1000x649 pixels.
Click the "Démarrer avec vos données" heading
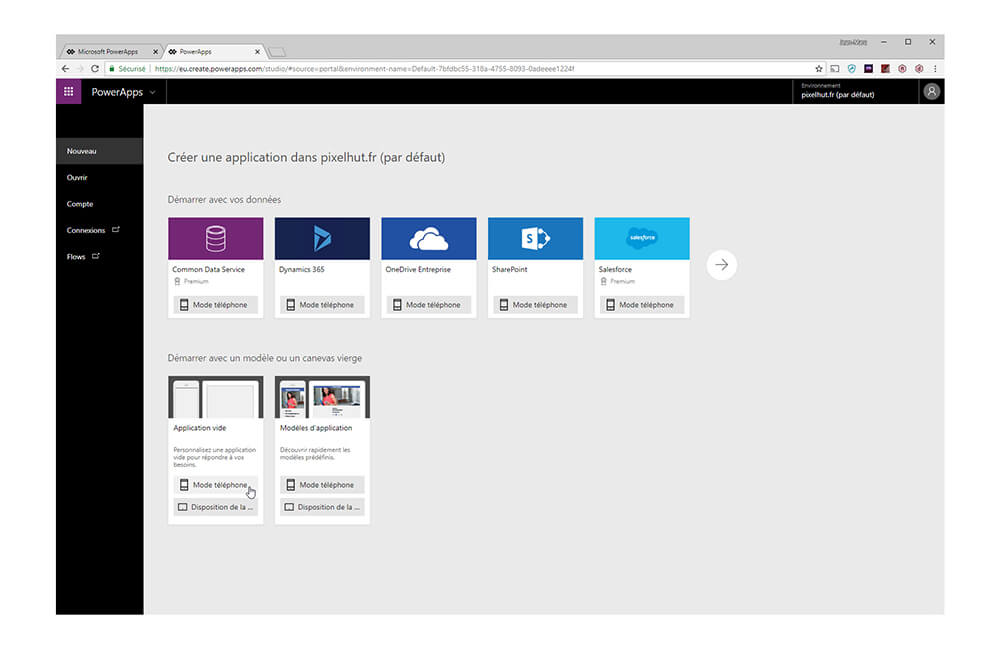224,200
